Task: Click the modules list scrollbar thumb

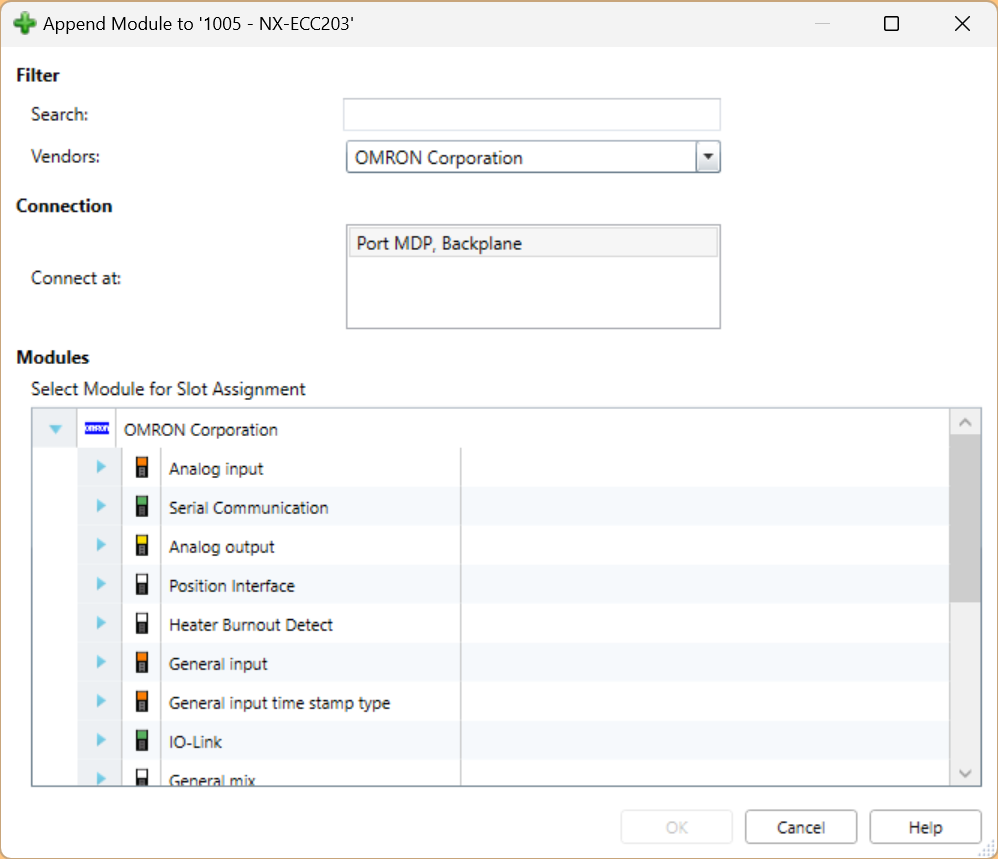Action: coord(965,519)
